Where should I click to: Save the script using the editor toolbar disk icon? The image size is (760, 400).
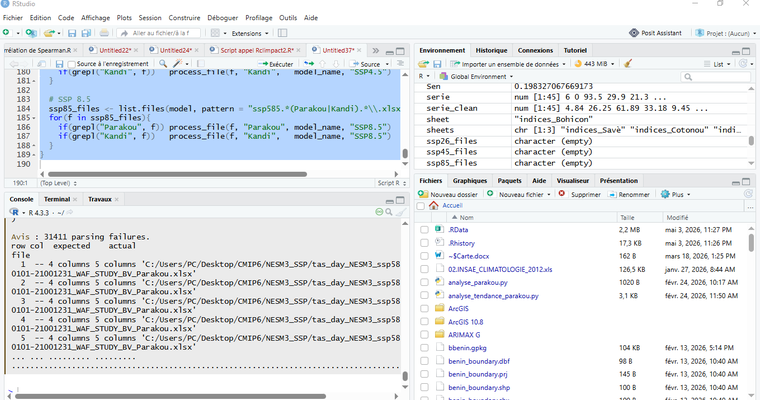tap(59, 64)
